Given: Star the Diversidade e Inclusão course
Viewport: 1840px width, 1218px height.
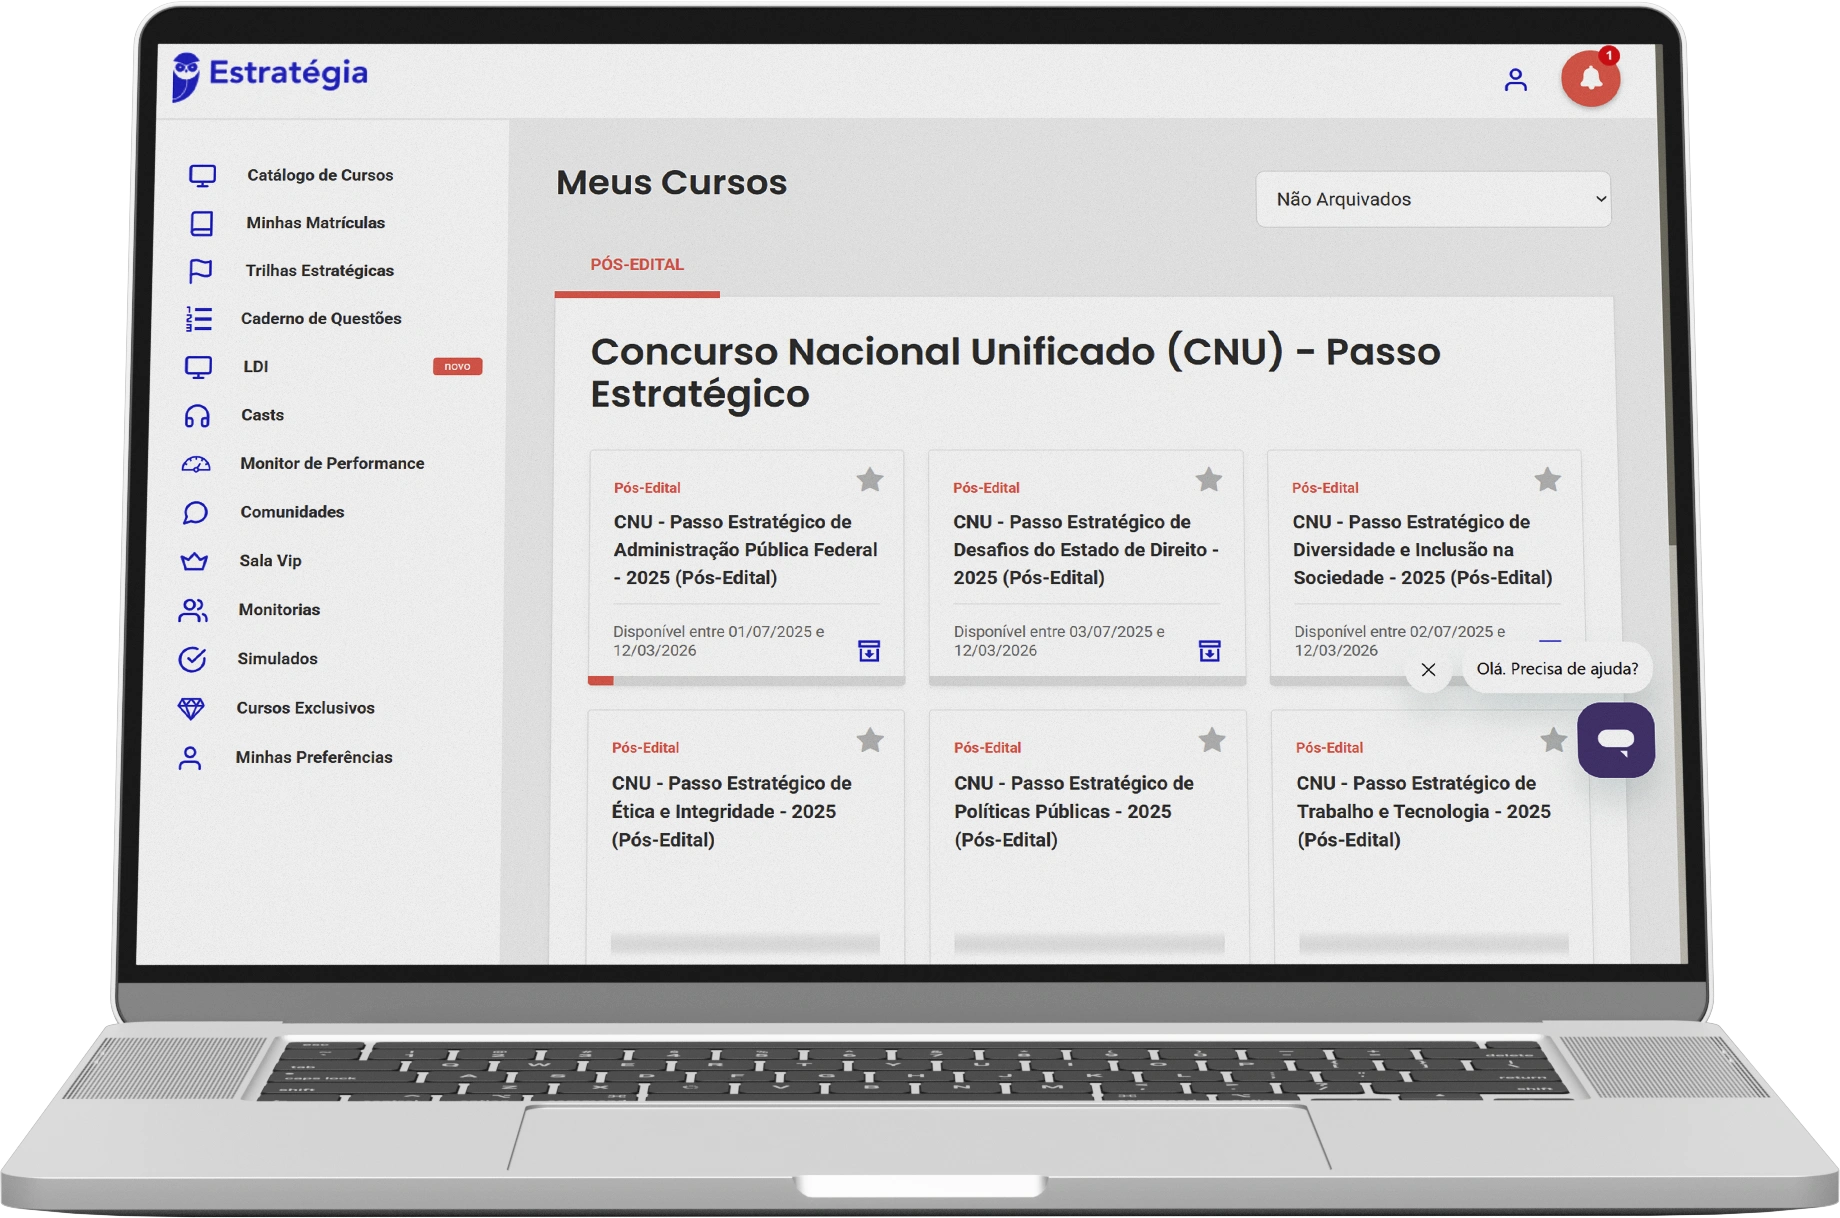Looking at the screenshot, I should [1547, 480].
